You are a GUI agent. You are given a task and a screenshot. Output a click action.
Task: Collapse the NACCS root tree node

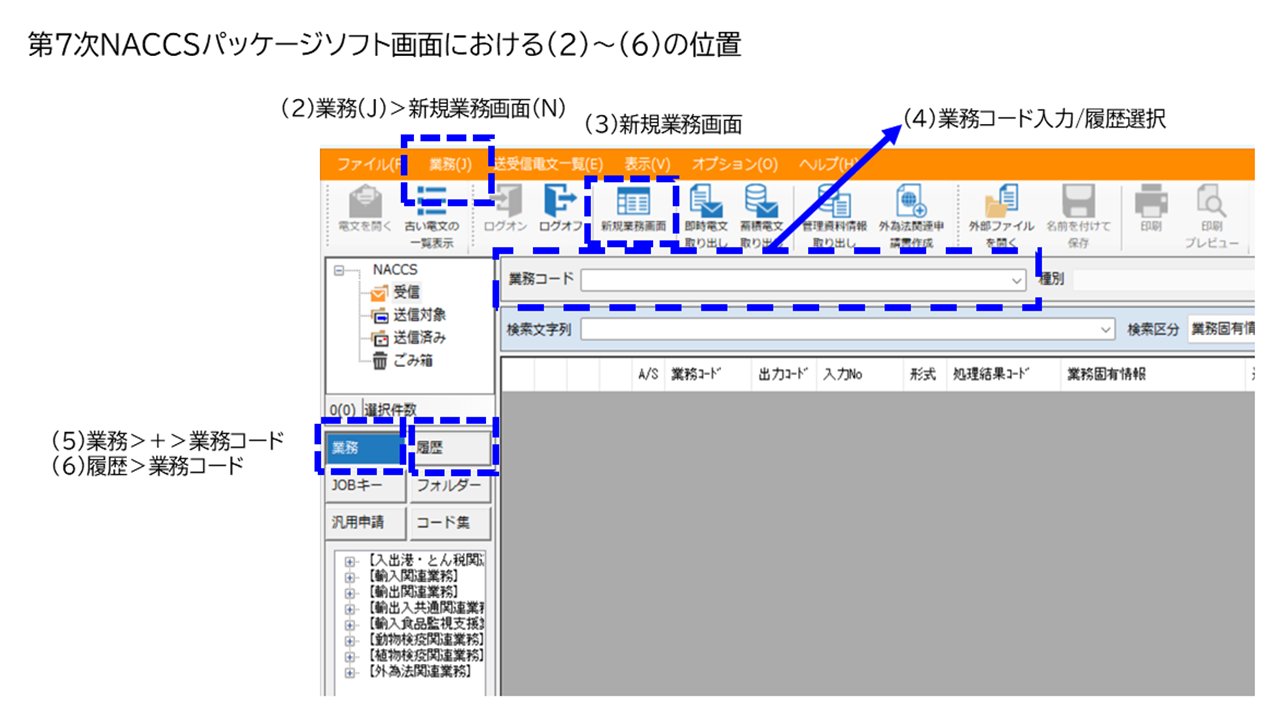click(339, 270)
